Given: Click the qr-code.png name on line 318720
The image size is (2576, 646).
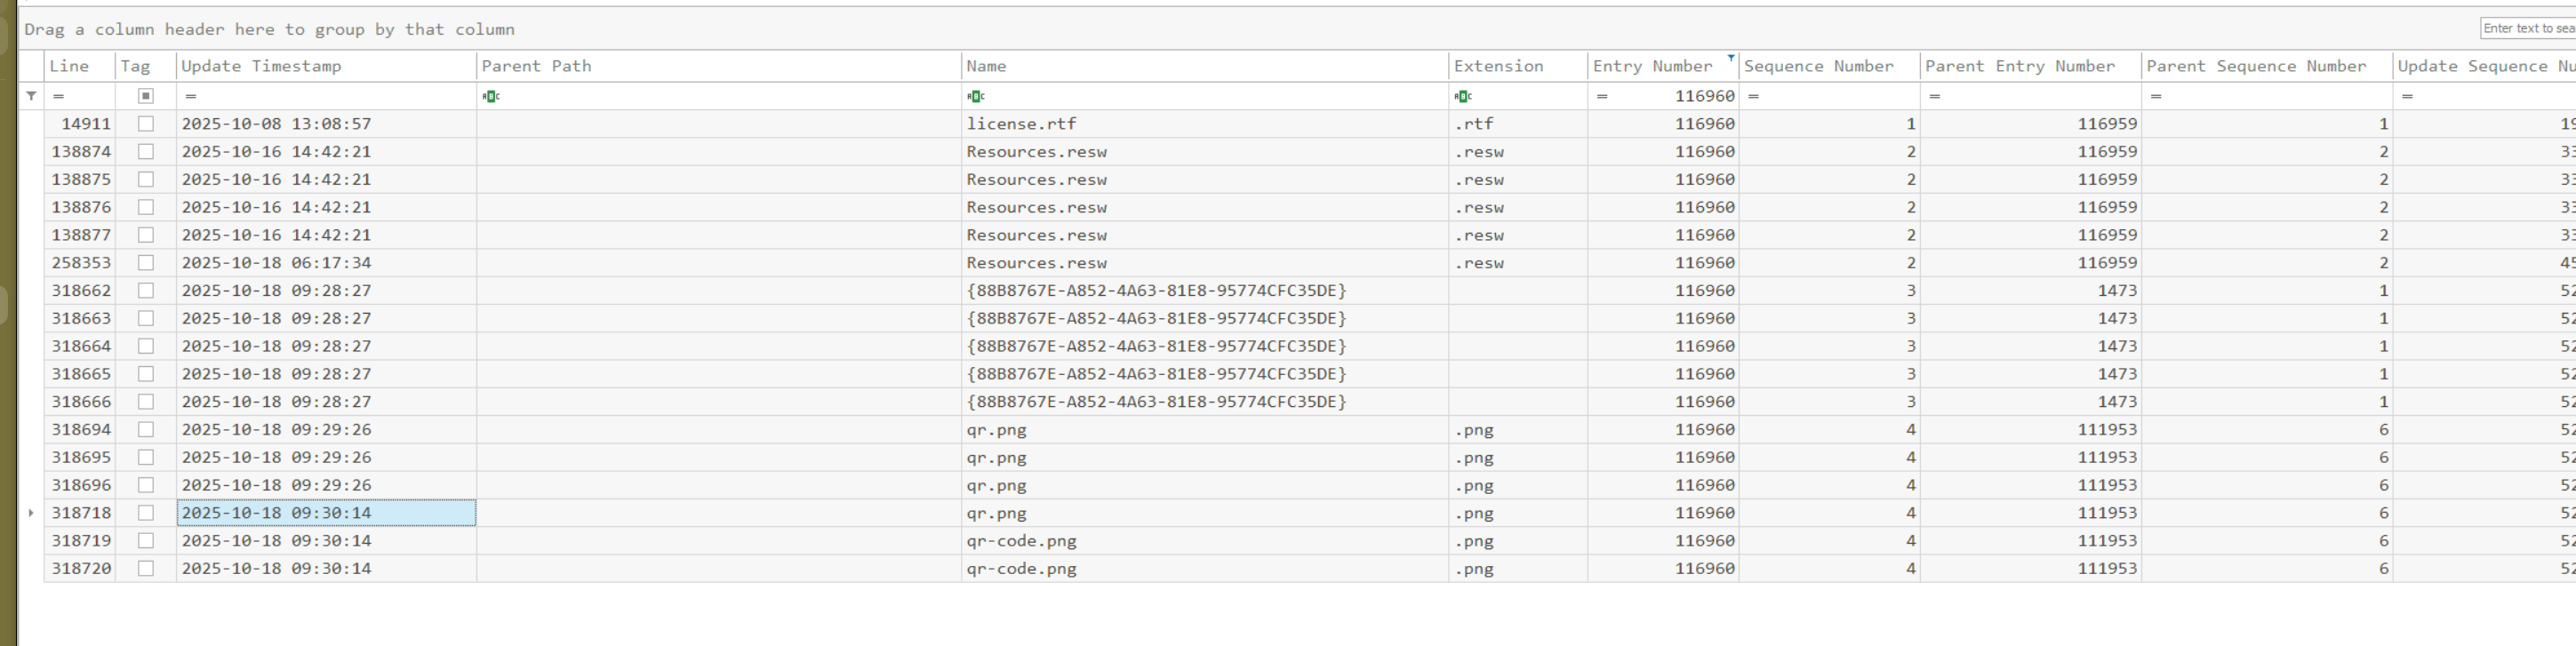Looking at the screenshot, I should click(x=1205, y=568).
